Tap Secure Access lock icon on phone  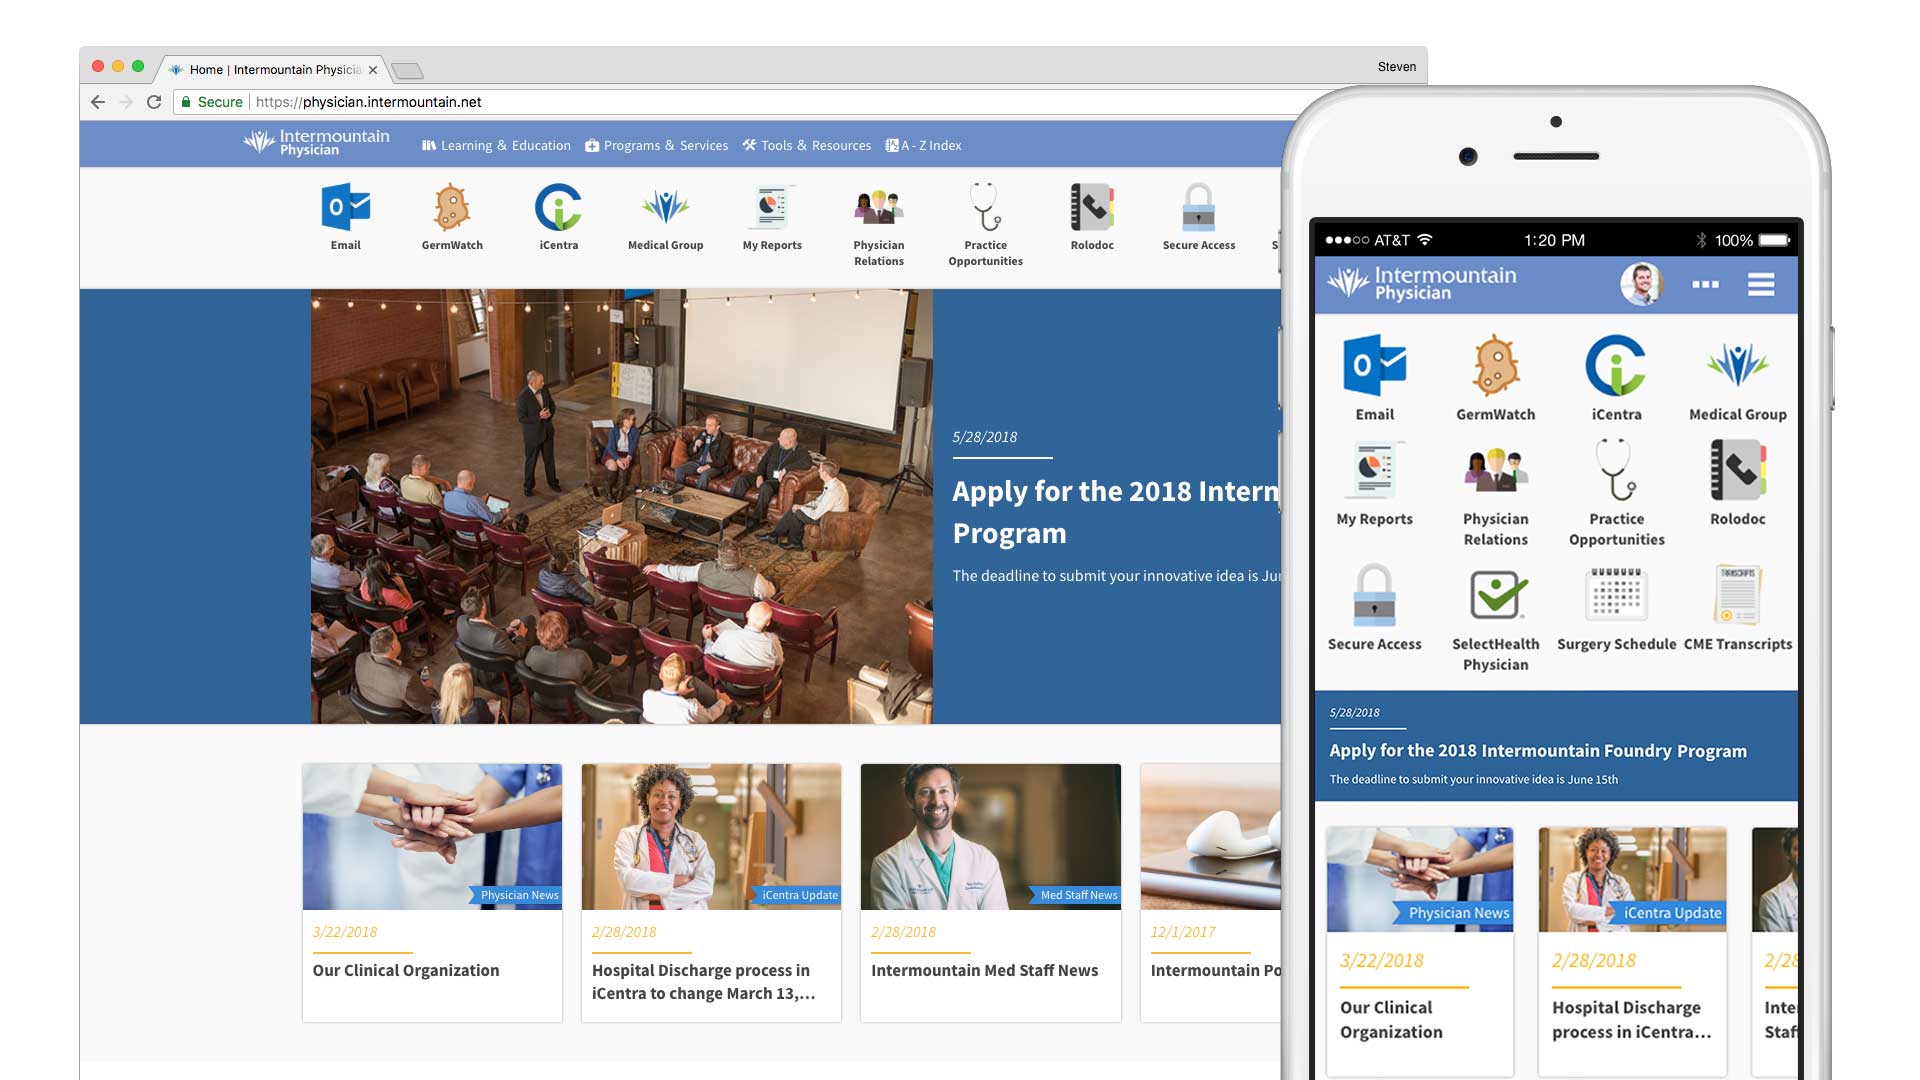point(1375,595)
